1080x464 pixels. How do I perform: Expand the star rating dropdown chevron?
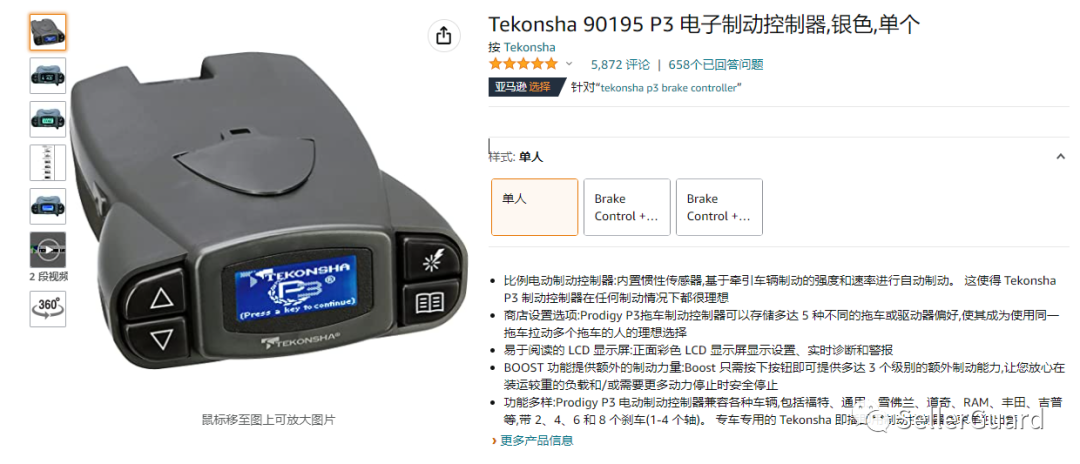coord(569,64)
